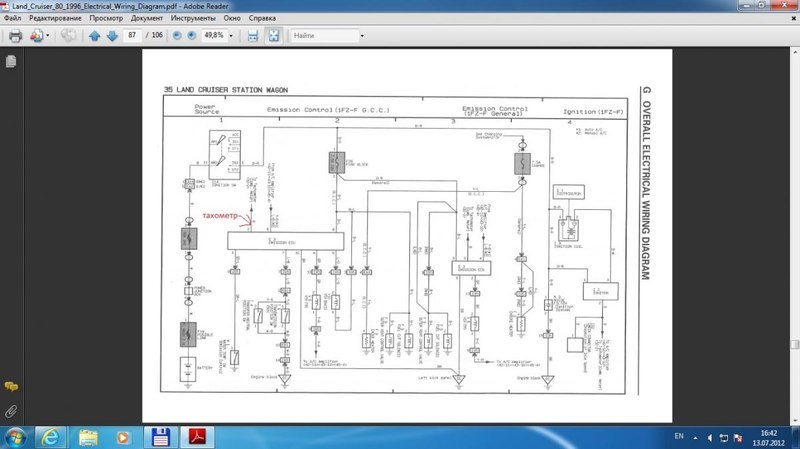
Task: Click the vertical scrollbar thumb
Action: point(795,345)
